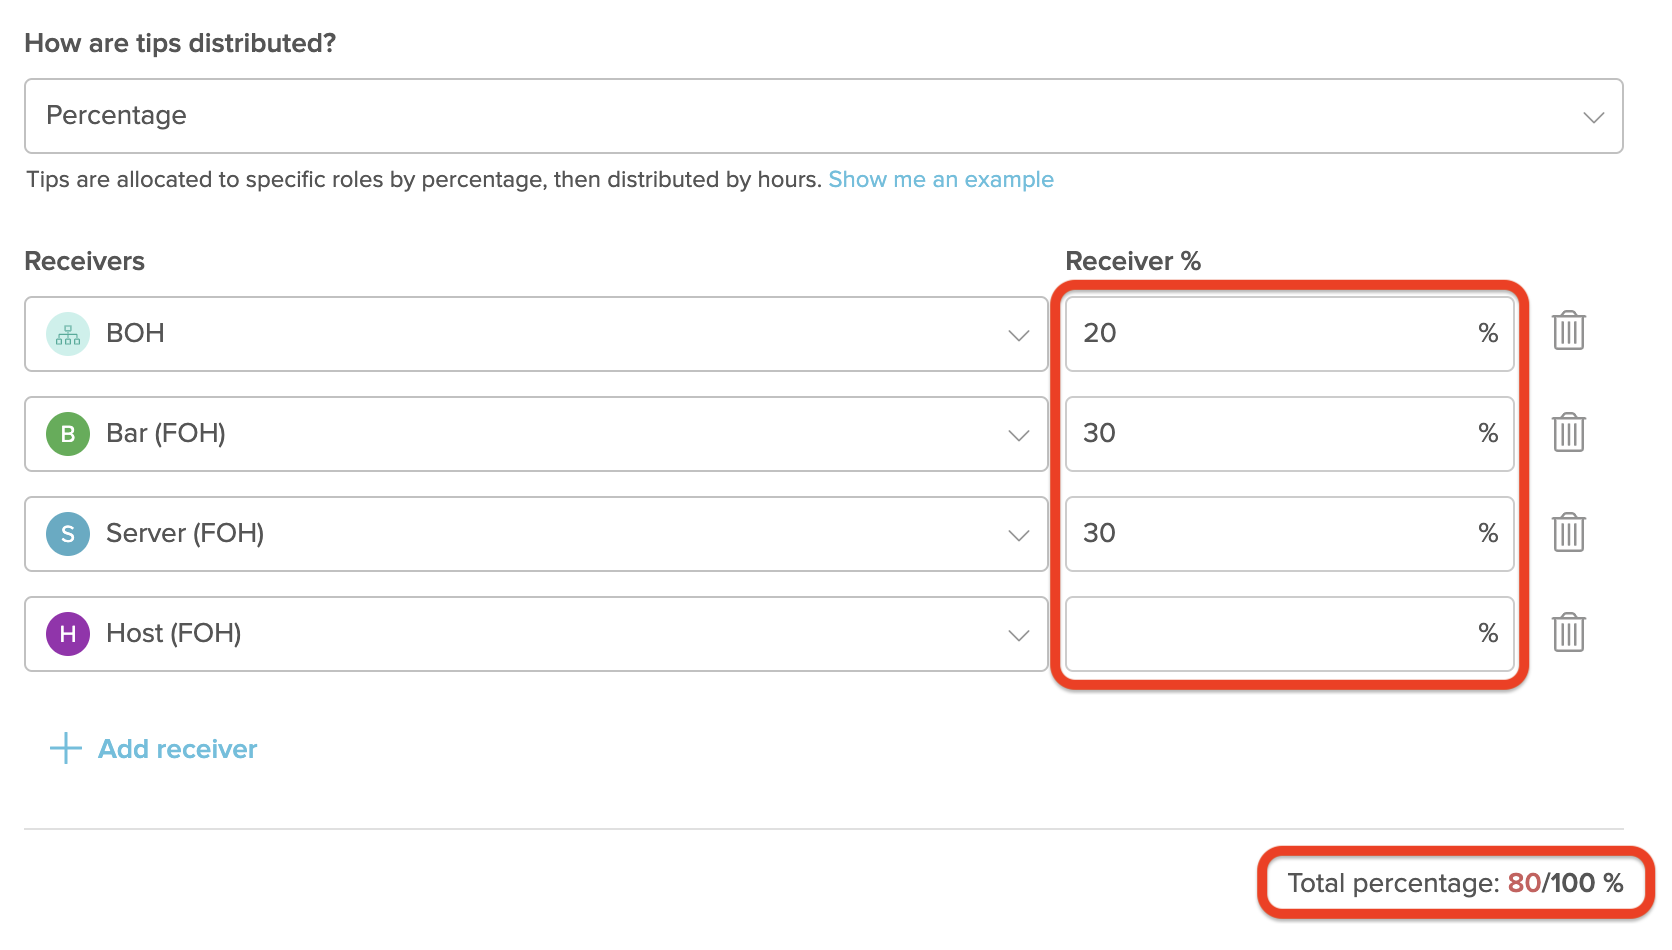Expand the BOH receiver selector
Viewport: 1672px width, 950px height.
tap(1018, 333)
